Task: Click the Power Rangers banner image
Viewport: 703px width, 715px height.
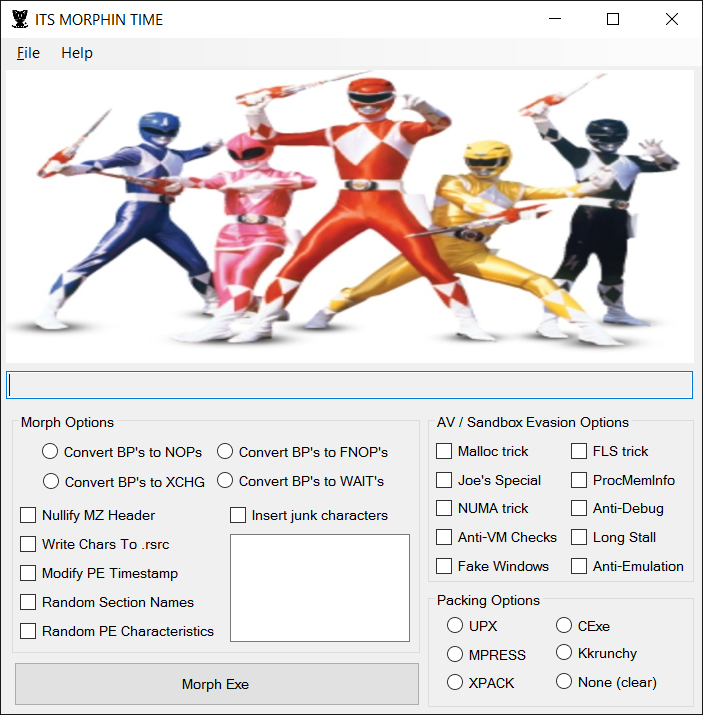Action: [x=350, y=216]
